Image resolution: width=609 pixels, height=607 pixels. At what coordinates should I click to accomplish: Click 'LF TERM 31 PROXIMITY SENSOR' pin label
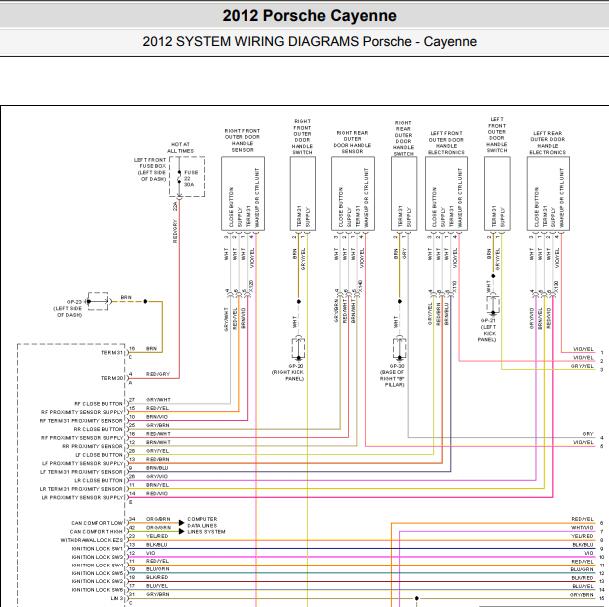coord(81,472)
